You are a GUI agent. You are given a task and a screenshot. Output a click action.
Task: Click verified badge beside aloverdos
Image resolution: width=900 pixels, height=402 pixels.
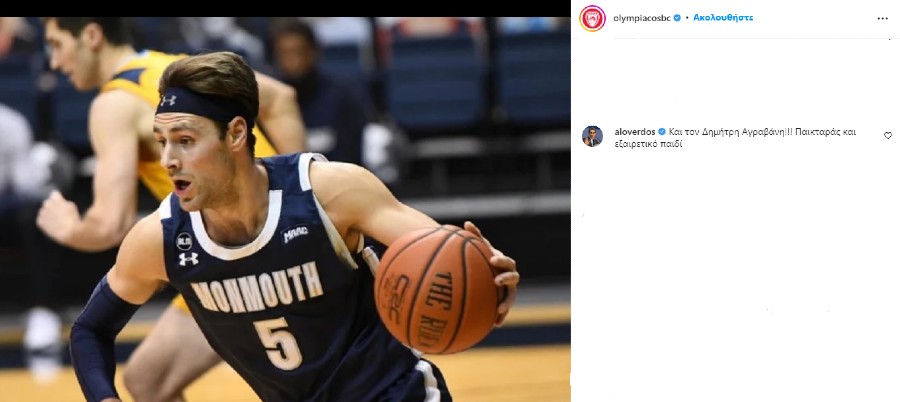(x=662, y=132)
